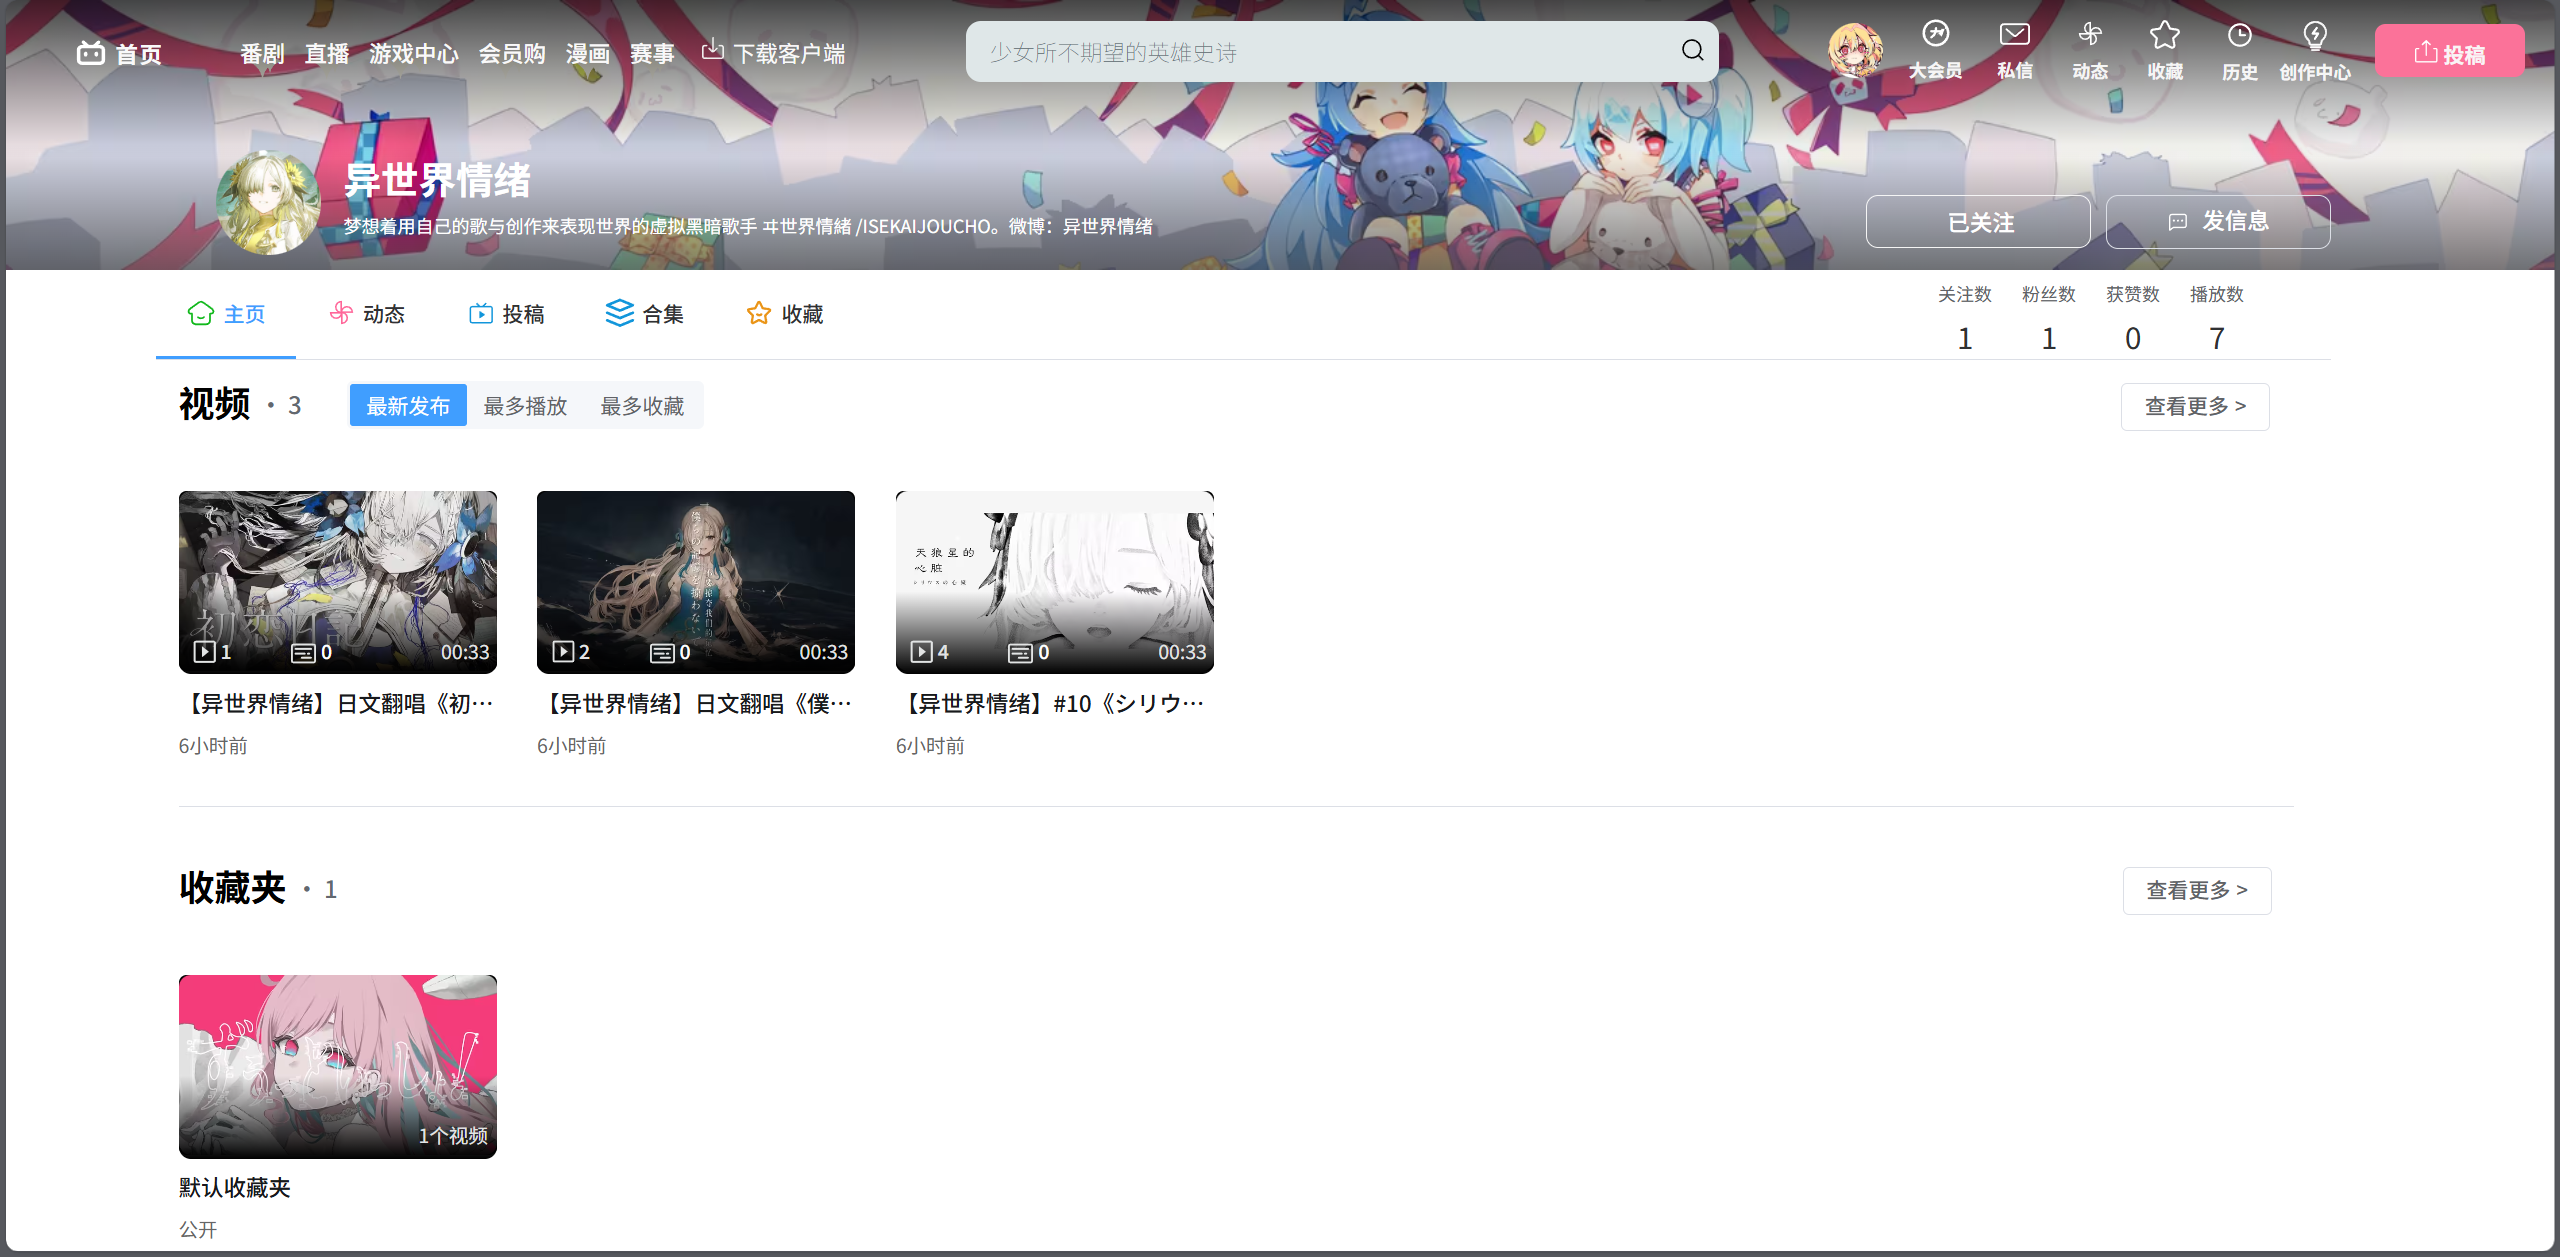Click the logged-in user avatar in header

point(1855,50)
